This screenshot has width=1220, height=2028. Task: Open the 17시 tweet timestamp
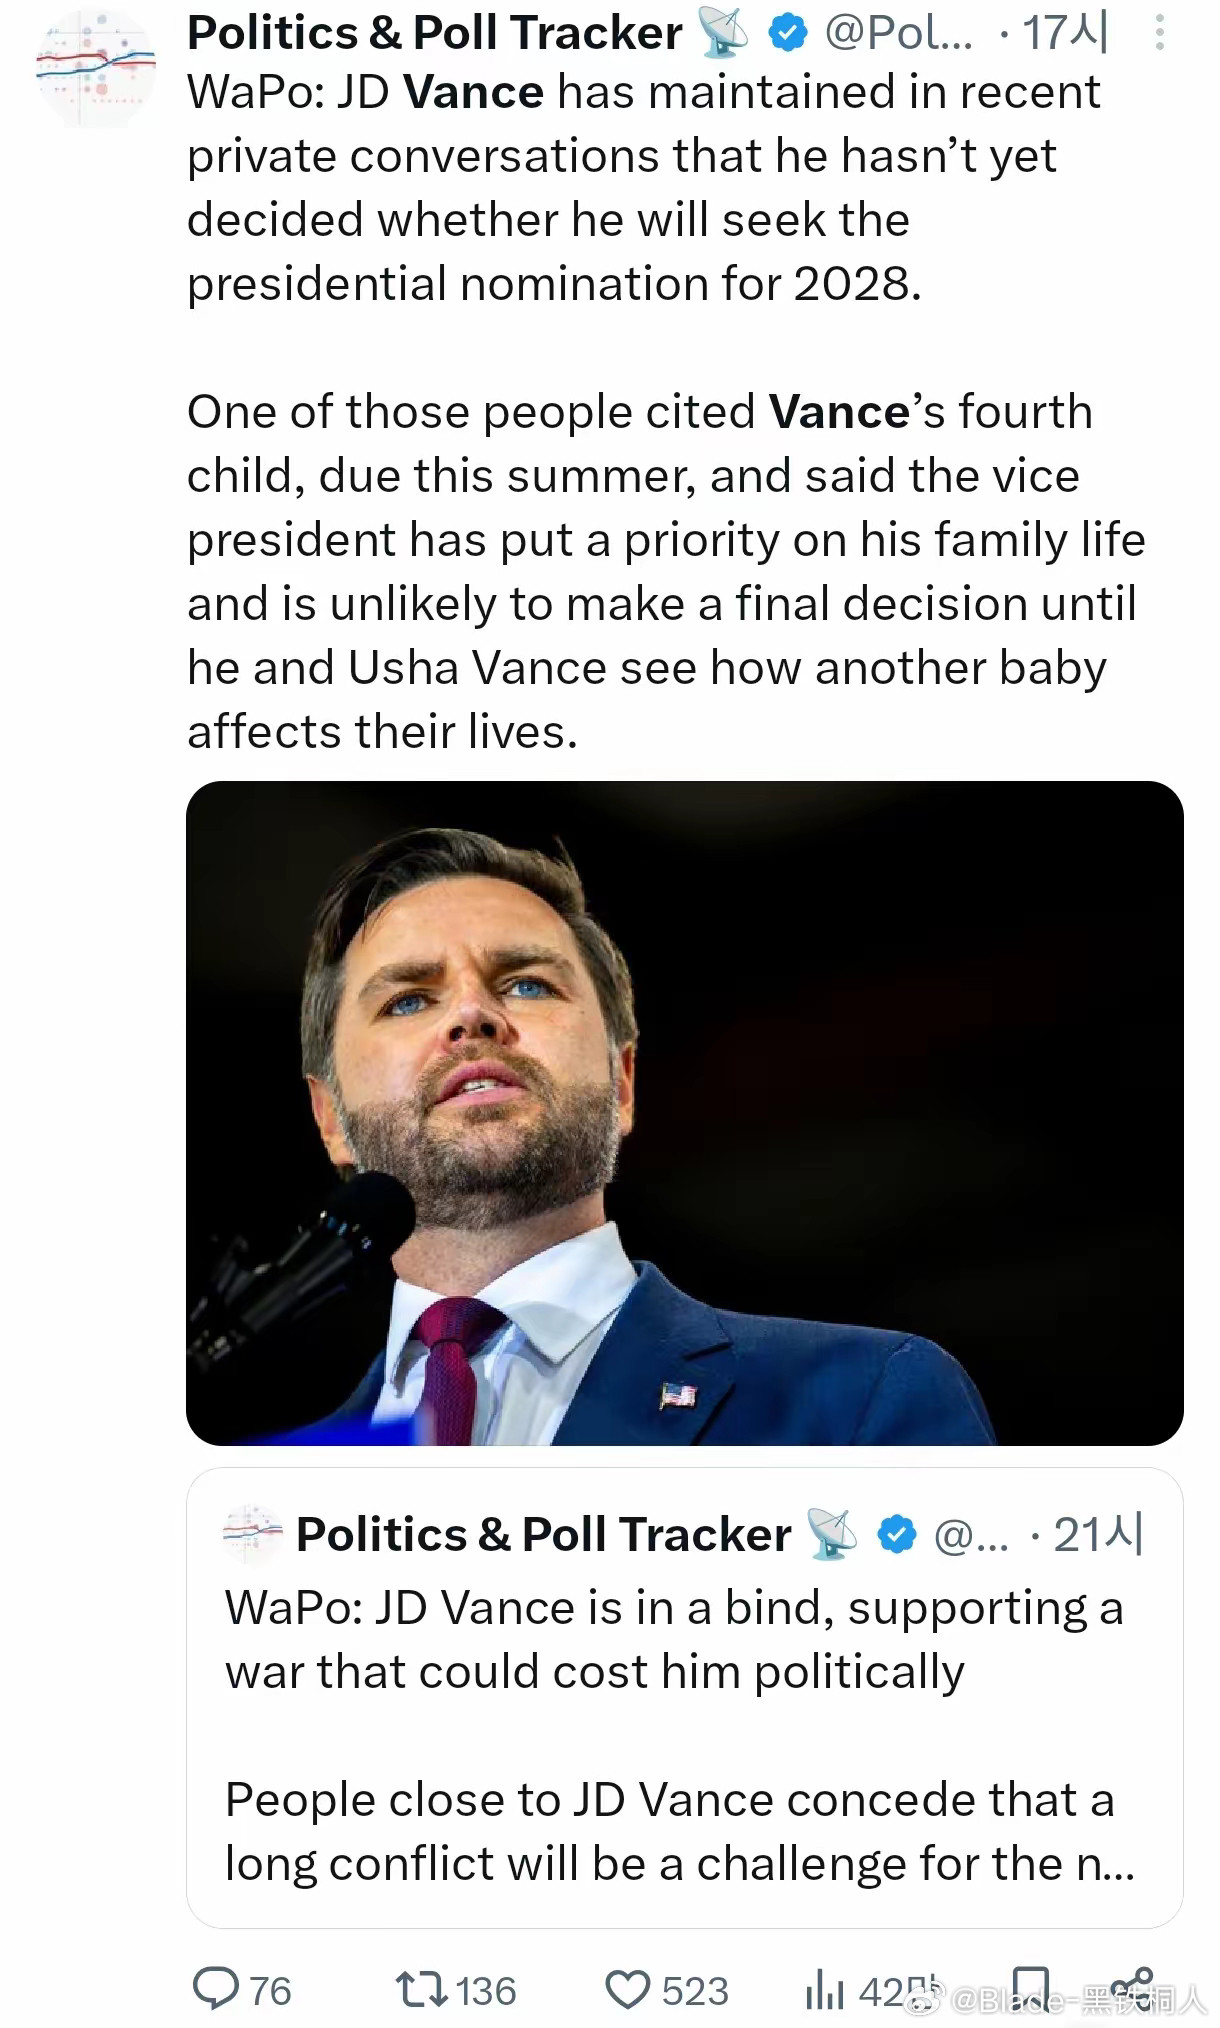1064,34
